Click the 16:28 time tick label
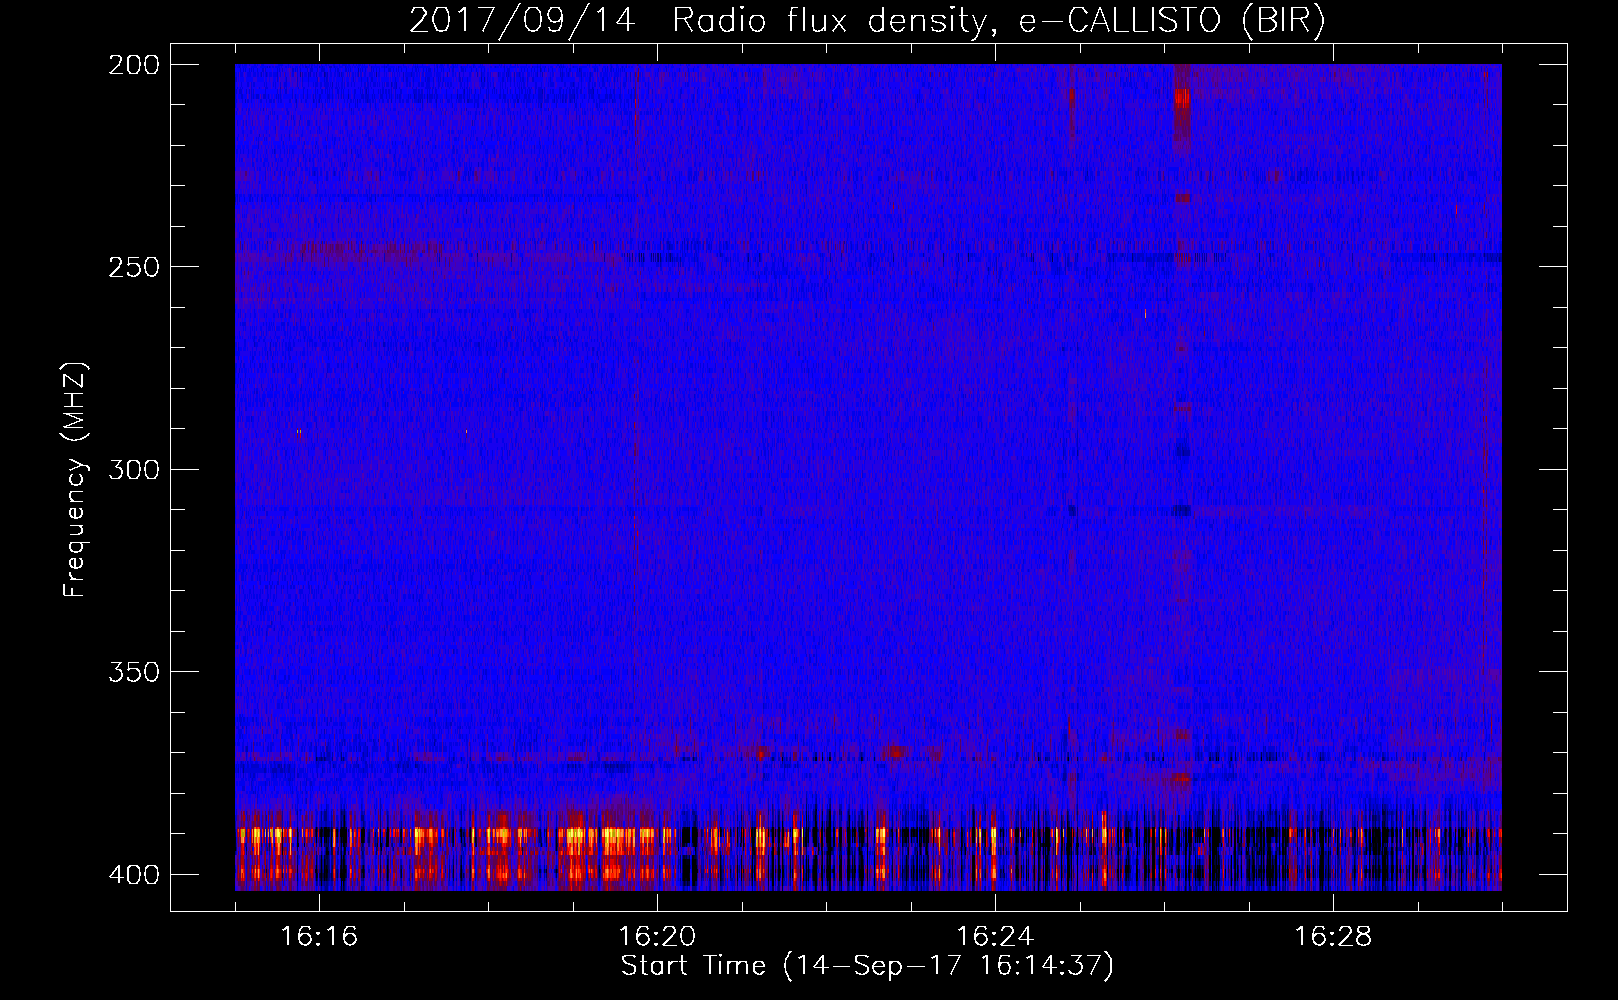The width and height of the screenshot is (1618, 1000). pyautogui.click(x=1333, y=937)
